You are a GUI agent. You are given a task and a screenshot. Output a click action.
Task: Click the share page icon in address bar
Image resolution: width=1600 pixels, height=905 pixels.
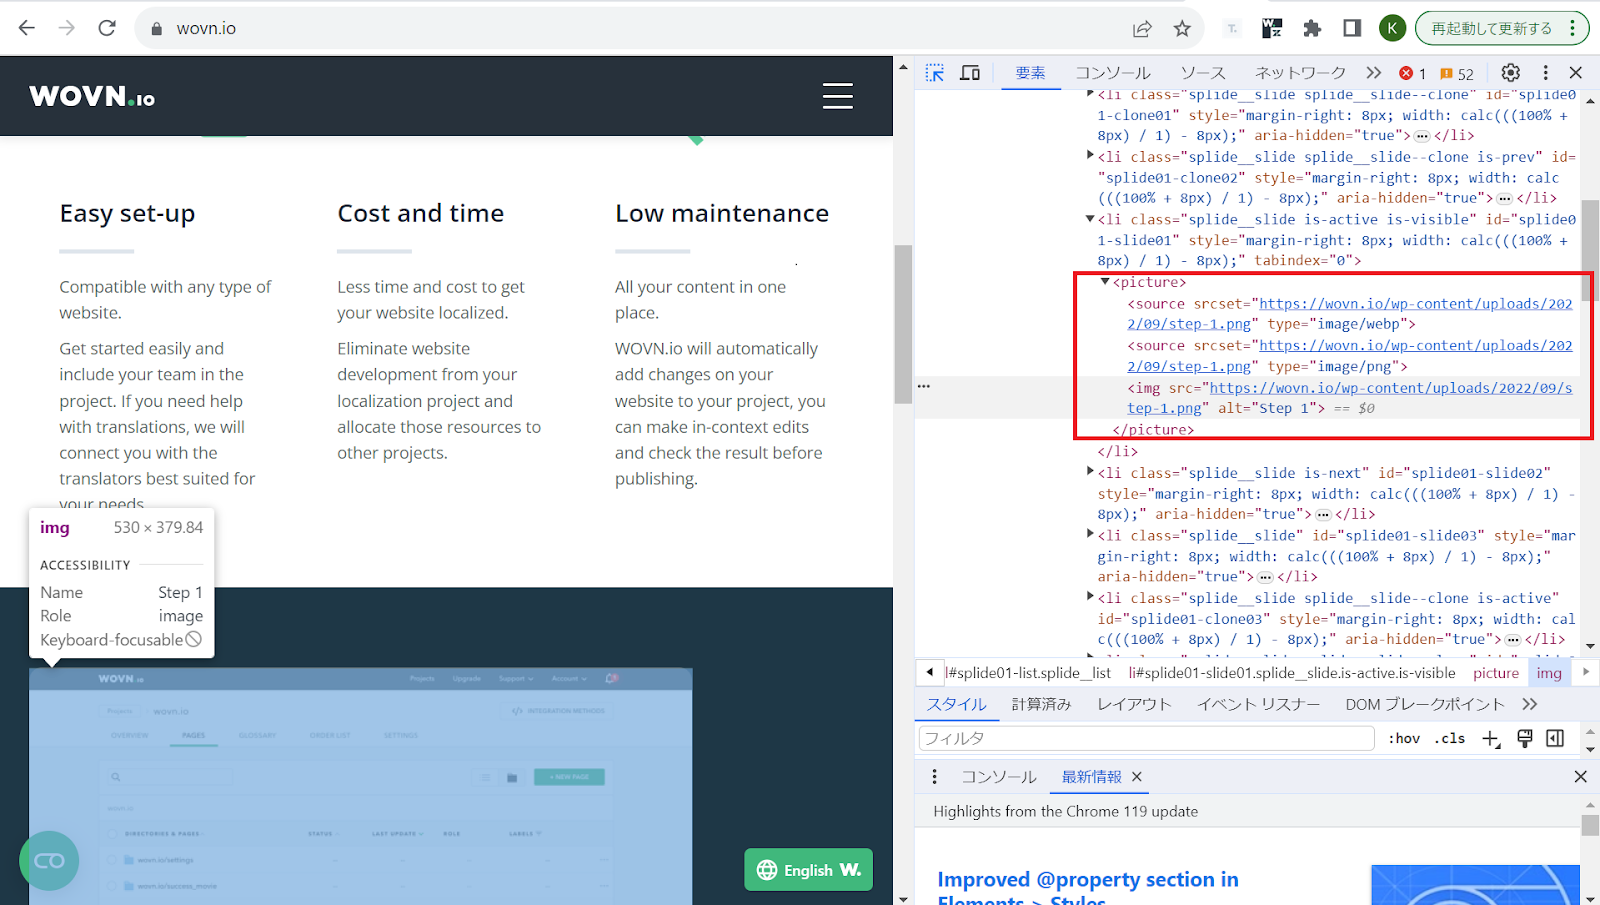tap(1142, 28)
